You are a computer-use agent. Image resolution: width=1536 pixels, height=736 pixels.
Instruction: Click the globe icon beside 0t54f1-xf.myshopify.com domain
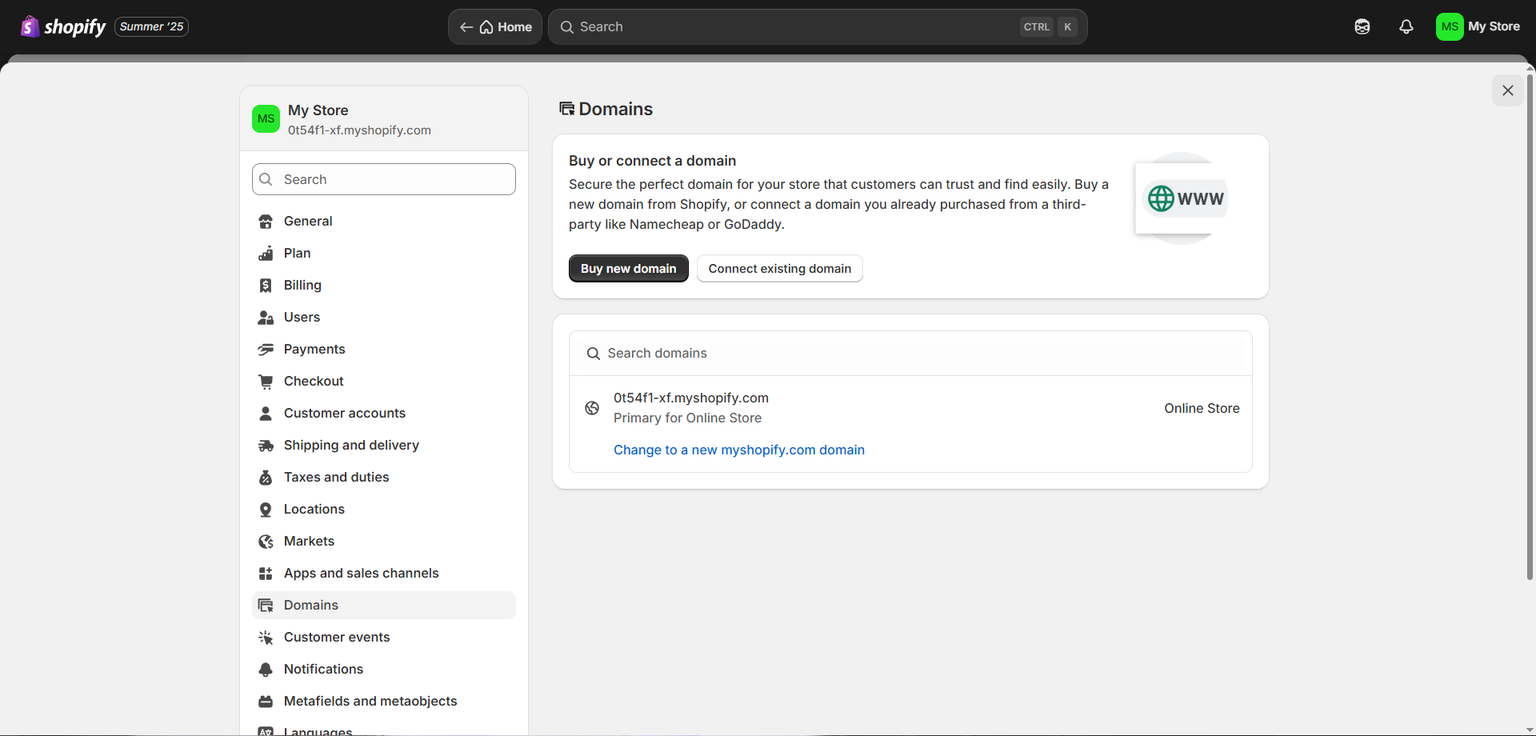tap(592, 408)
